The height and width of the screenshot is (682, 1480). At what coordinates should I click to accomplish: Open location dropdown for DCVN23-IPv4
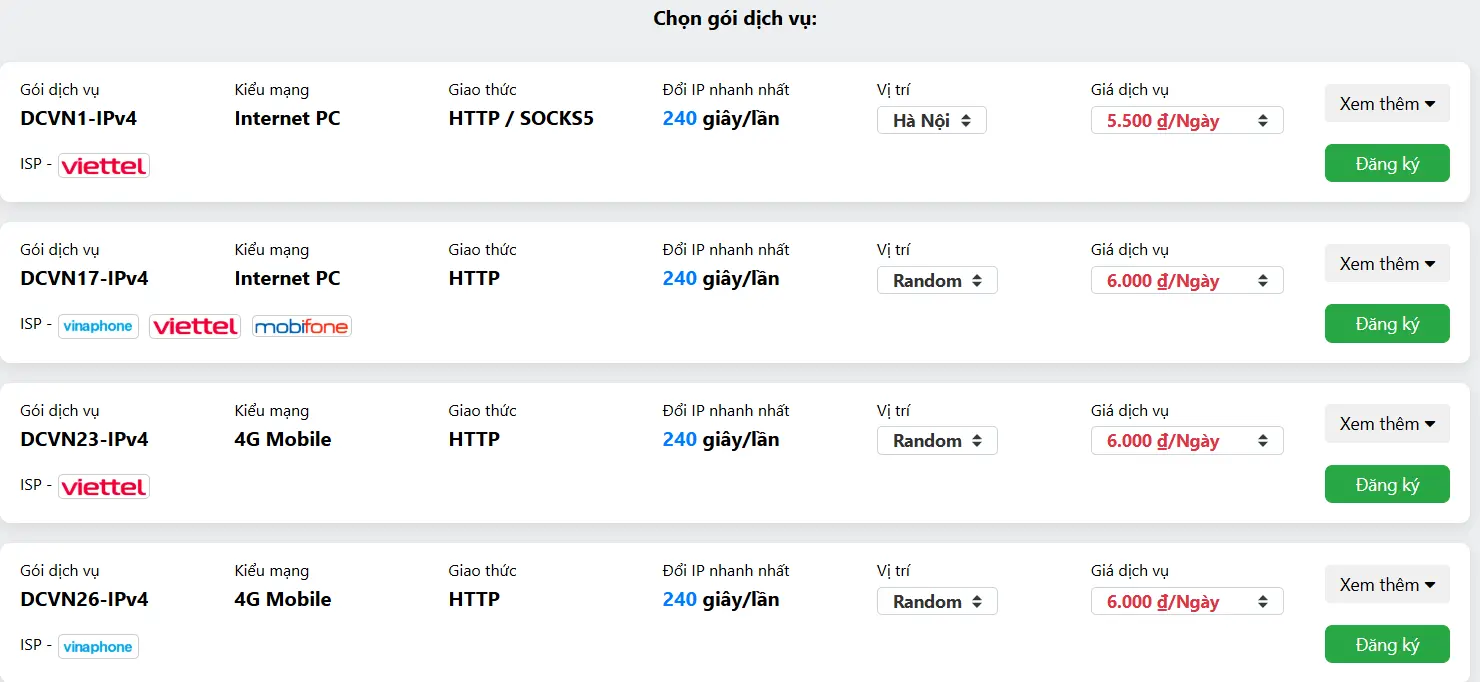937,441
